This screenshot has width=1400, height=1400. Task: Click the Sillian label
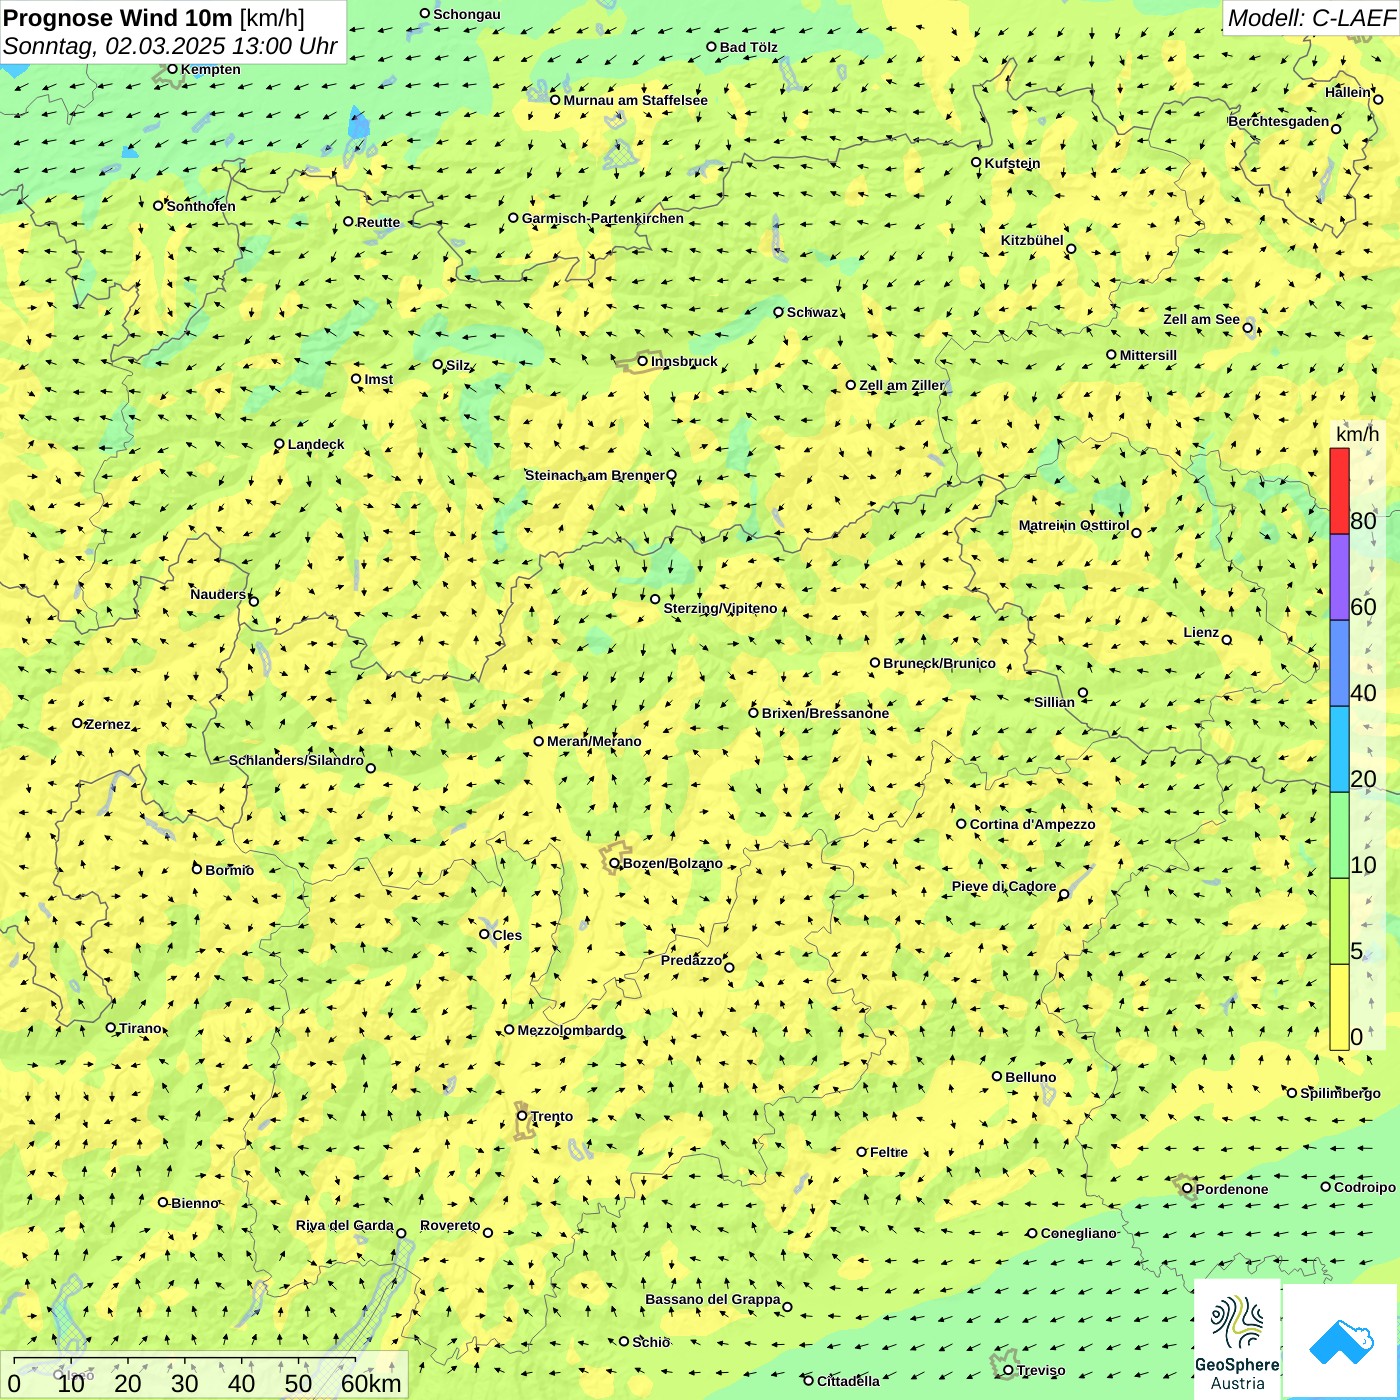(1054, 702)
